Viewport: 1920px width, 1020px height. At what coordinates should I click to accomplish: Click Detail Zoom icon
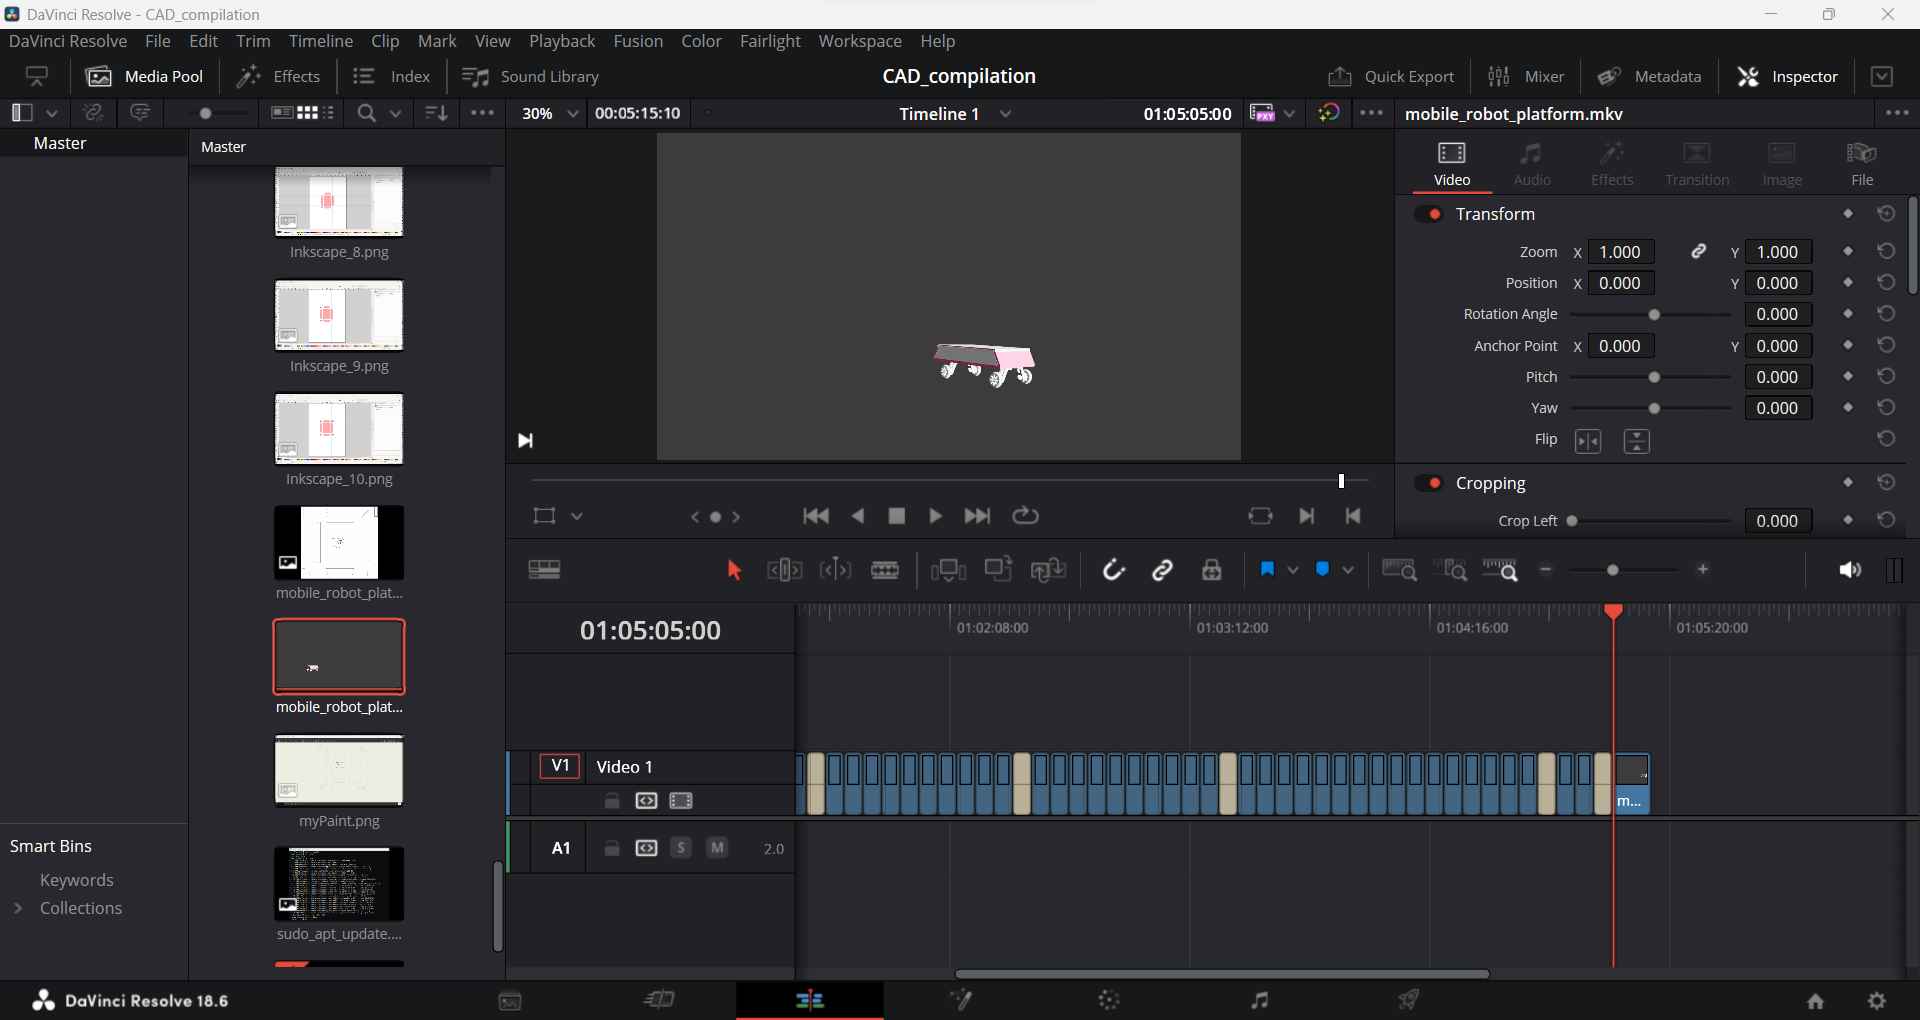click(1450, 570)
